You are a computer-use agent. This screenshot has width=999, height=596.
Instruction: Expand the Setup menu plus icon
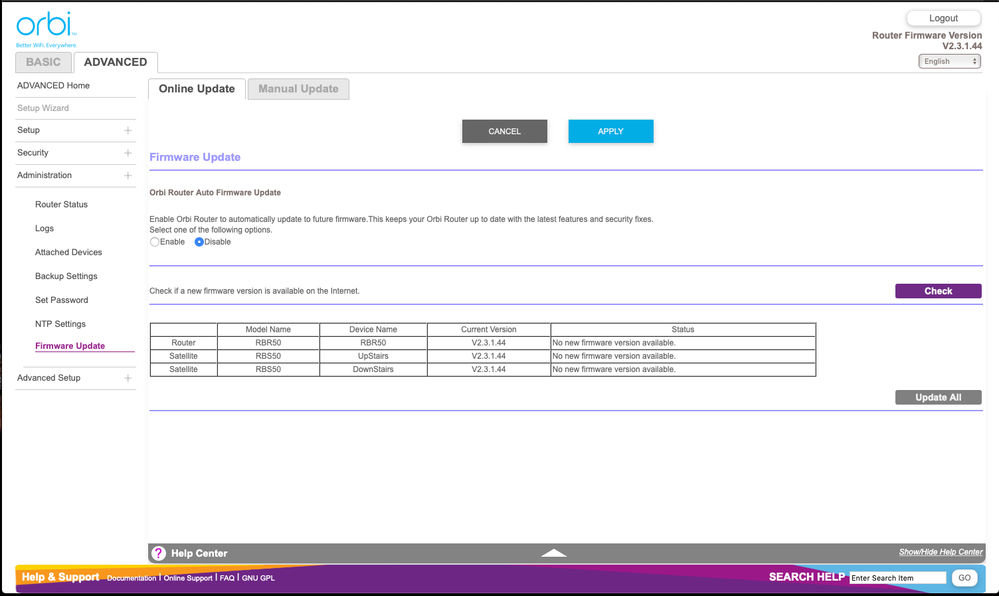coord(128,130)
